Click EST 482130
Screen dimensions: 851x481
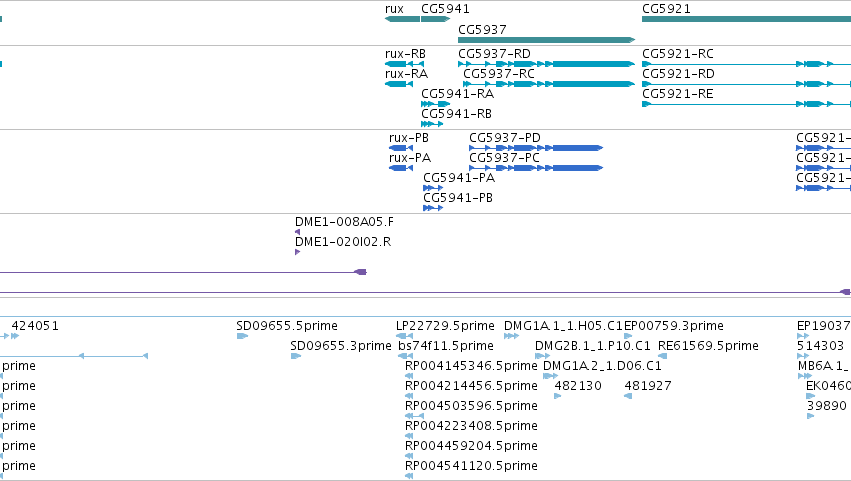pyautogui.click(x=578, y=386)
